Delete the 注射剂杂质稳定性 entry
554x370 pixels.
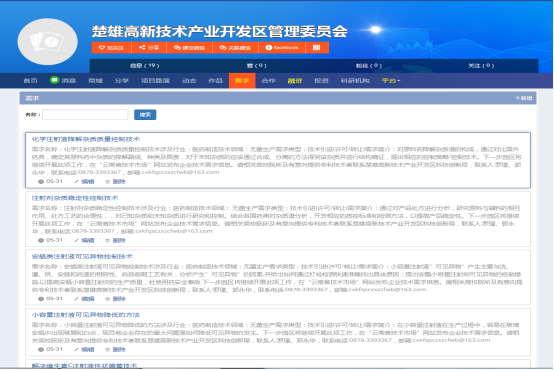[x=116, y=240]
